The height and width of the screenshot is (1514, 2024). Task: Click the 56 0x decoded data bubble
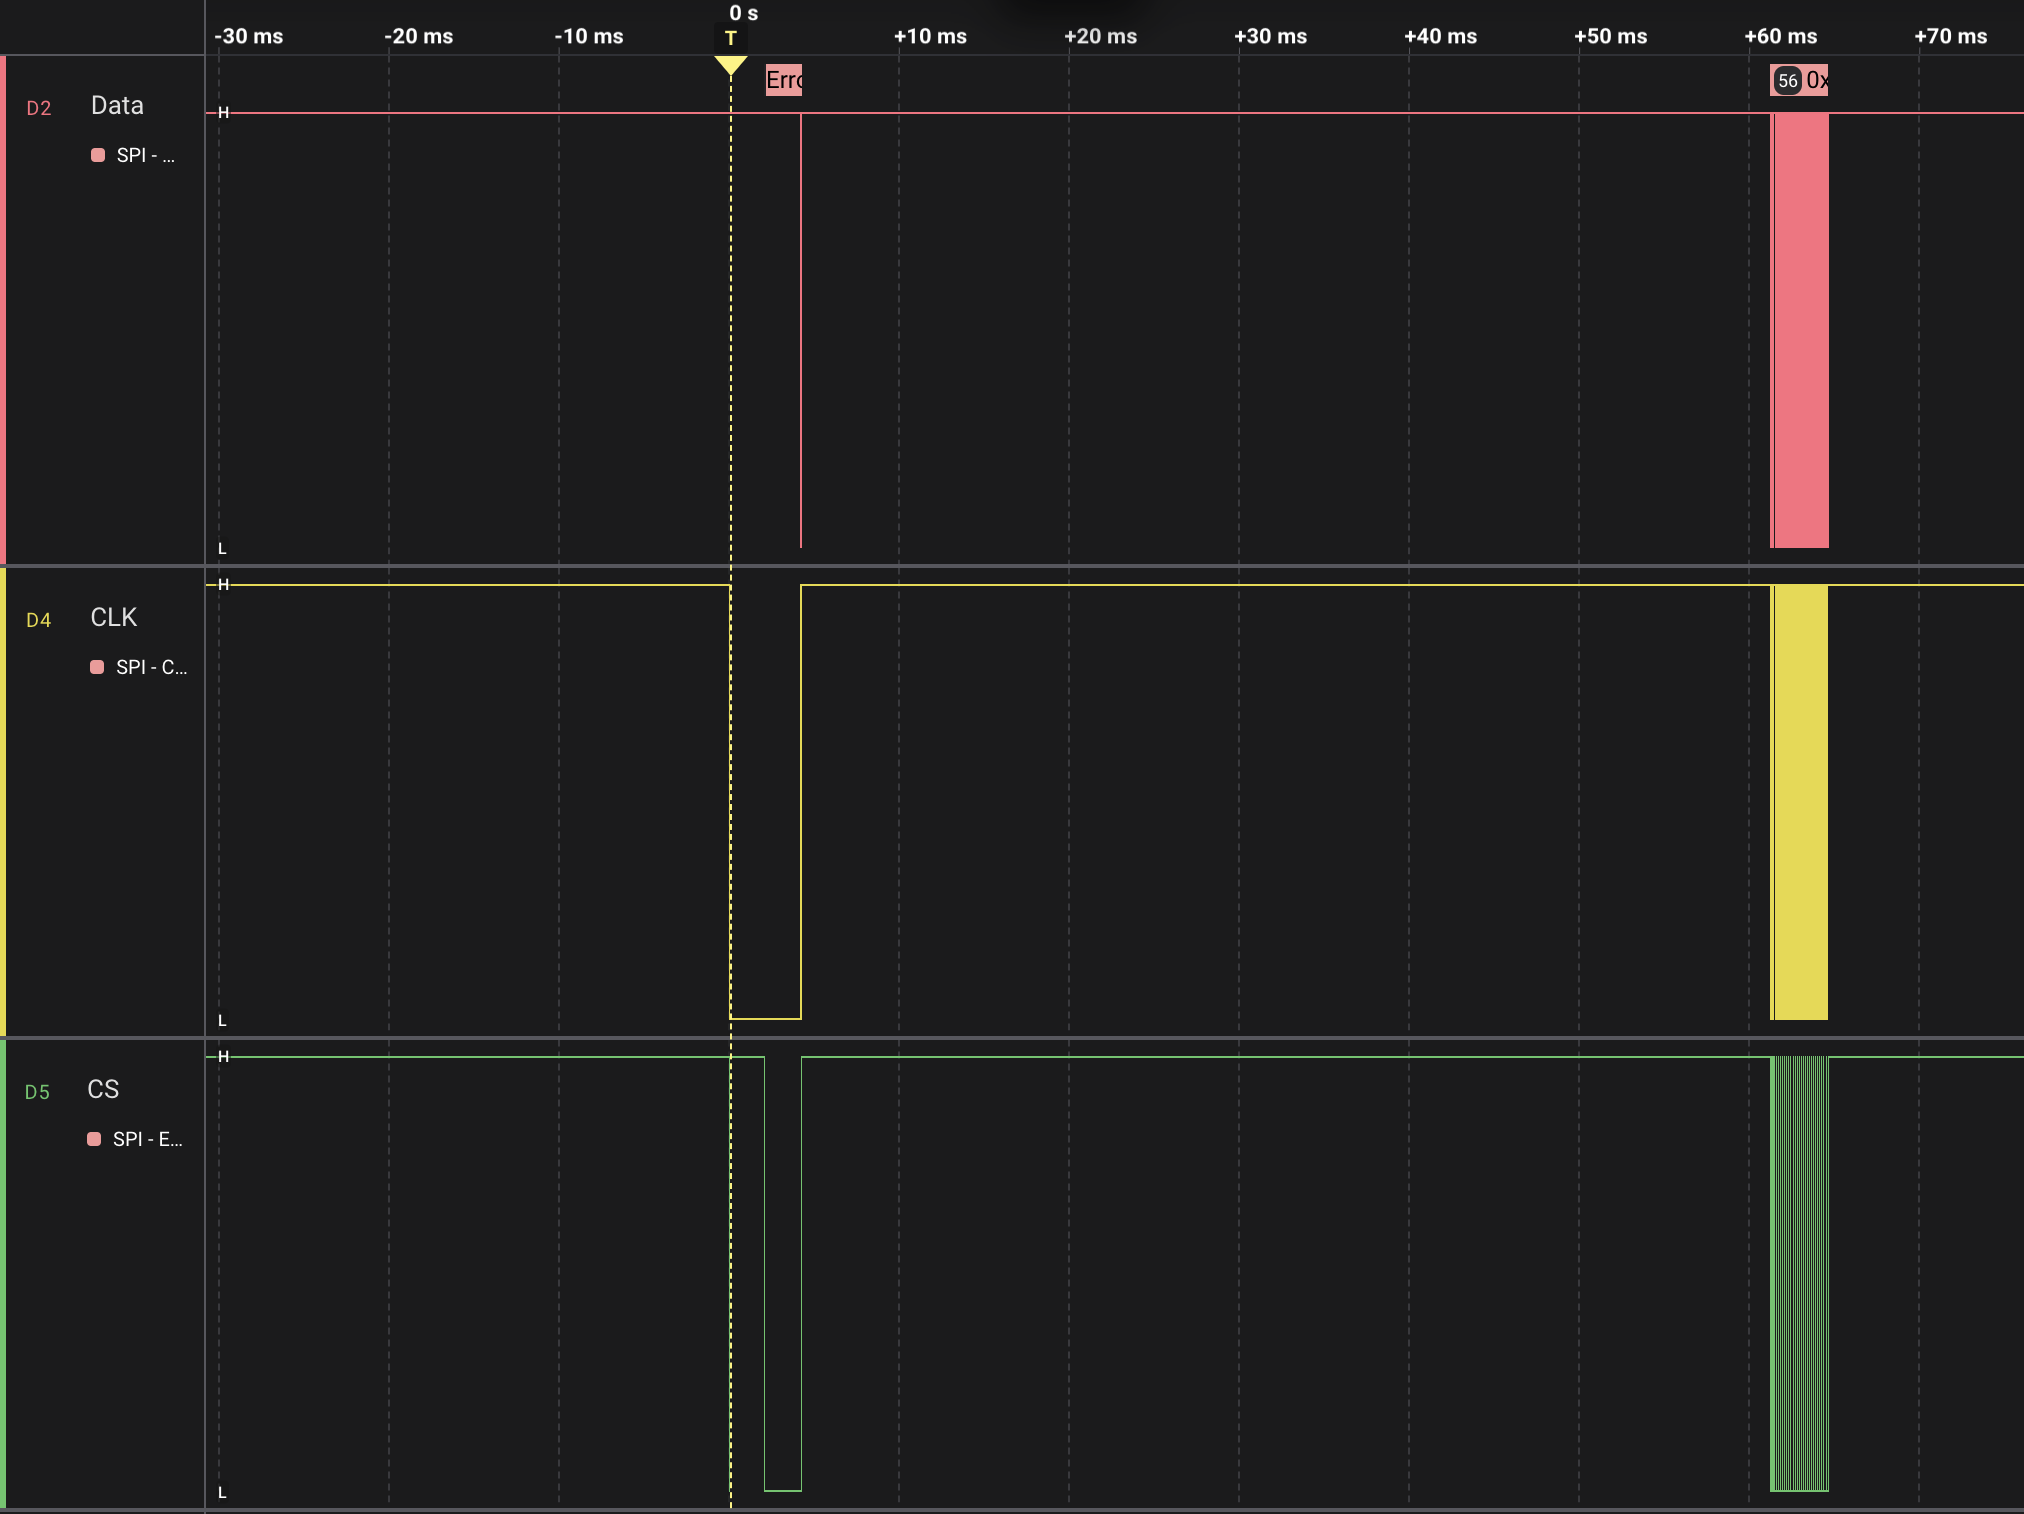tap(1798, 79)
